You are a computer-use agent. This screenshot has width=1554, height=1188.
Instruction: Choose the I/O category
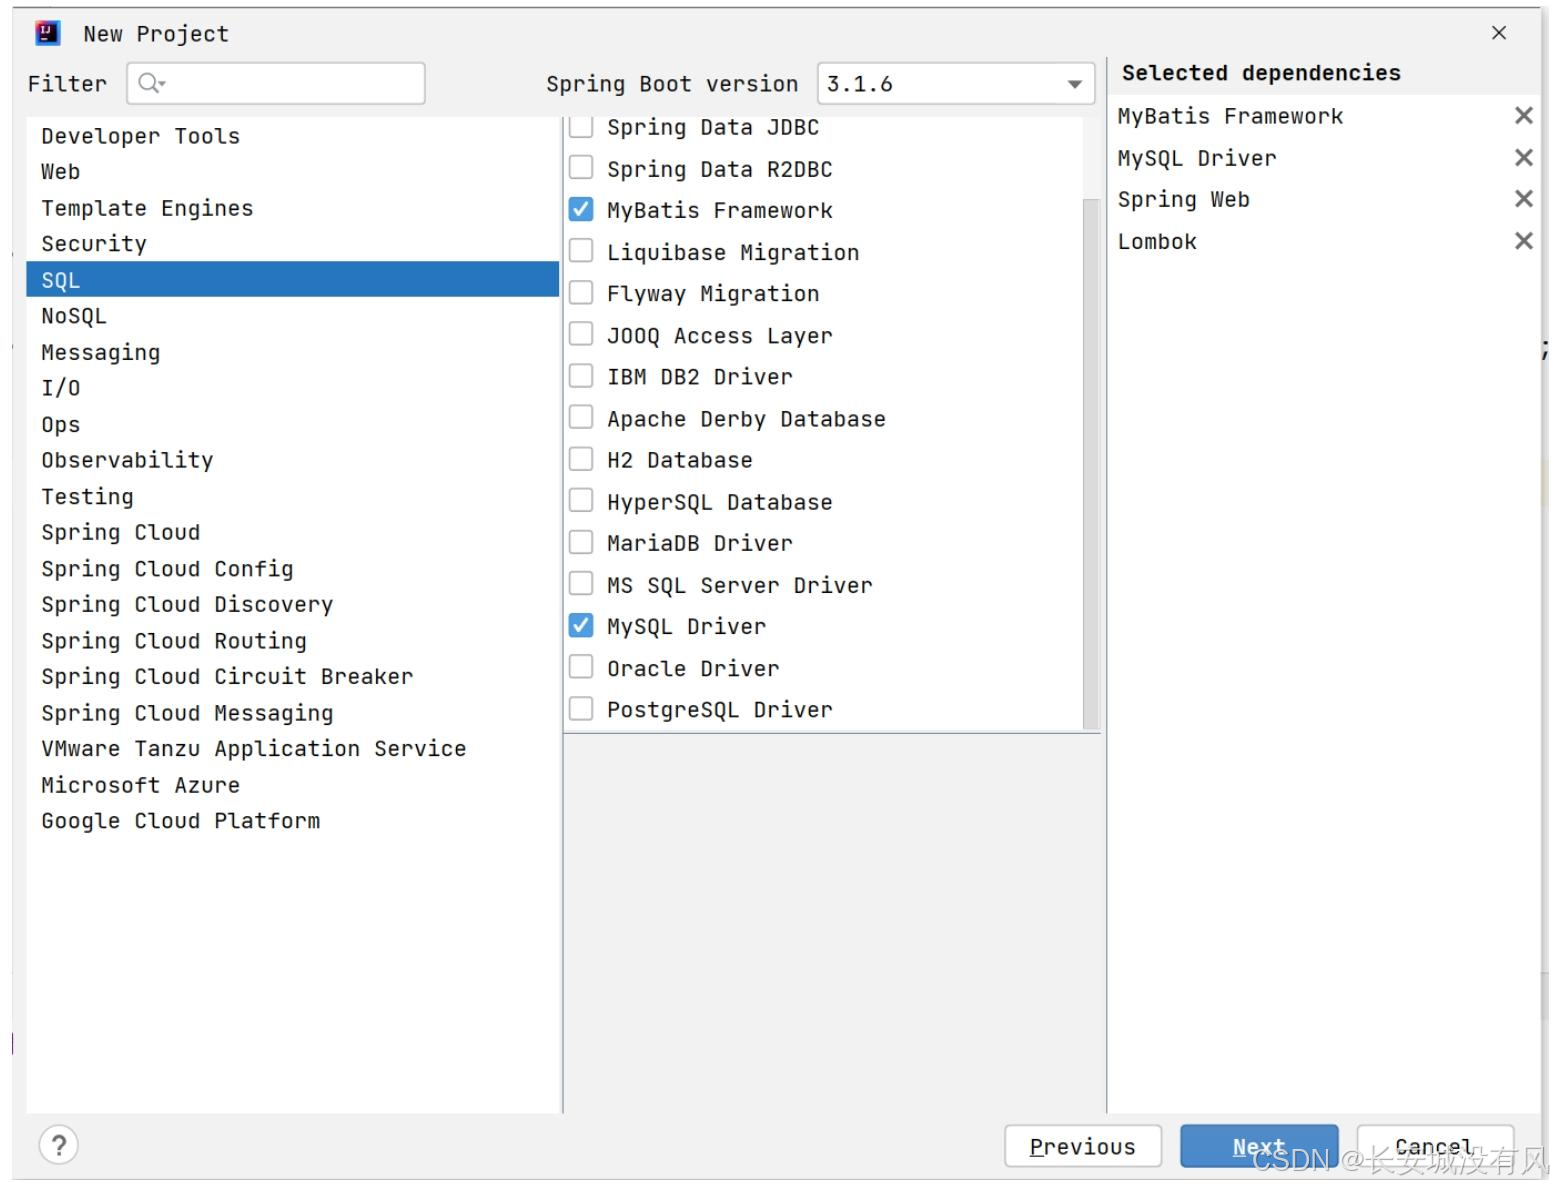coord(292,388)
